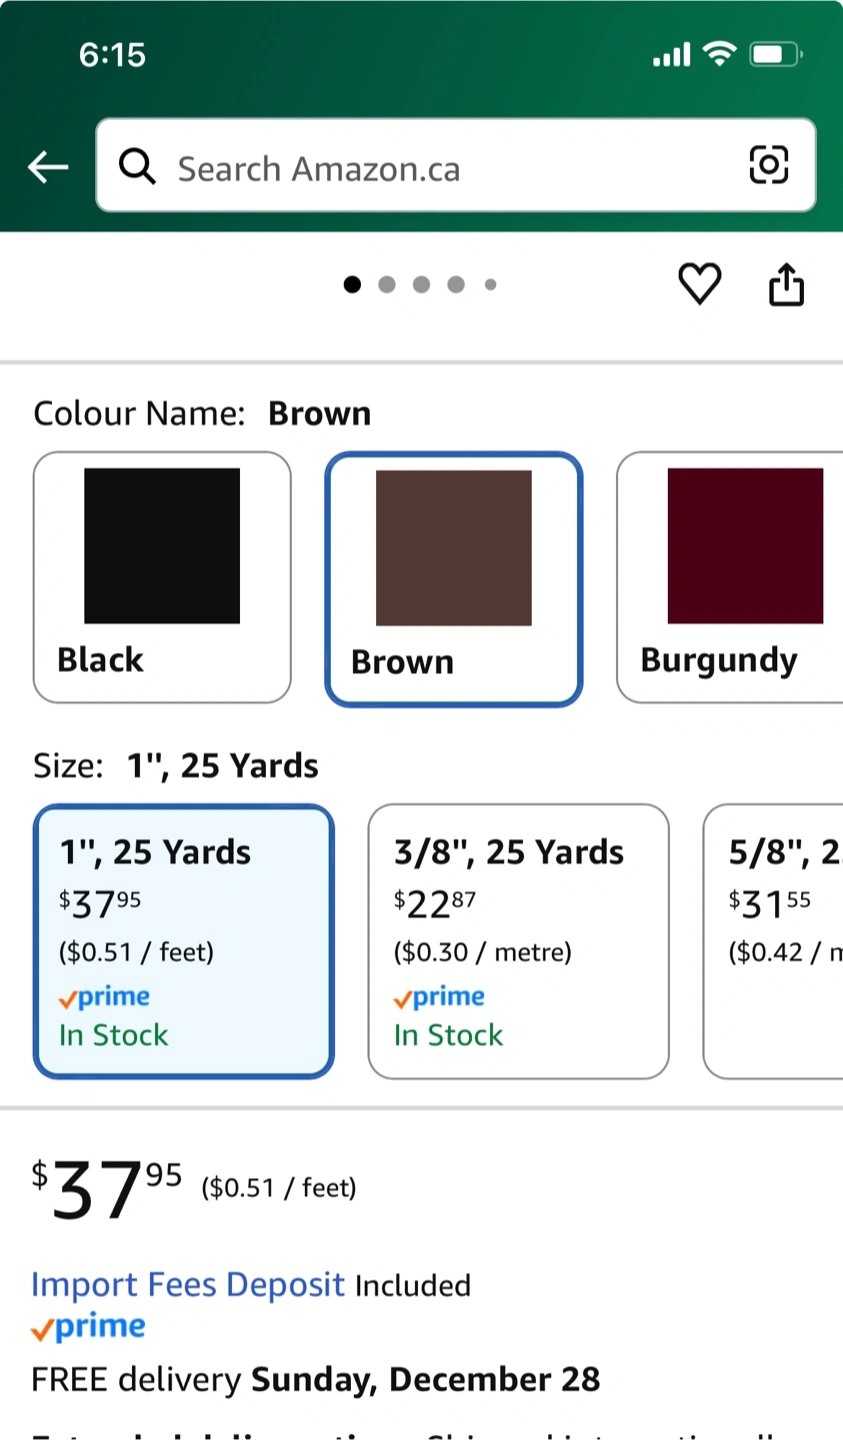This screenshot has width=843, height=1440.
Task: Tap the share icon
Action: pyautogui.click(x=786, y=285)
